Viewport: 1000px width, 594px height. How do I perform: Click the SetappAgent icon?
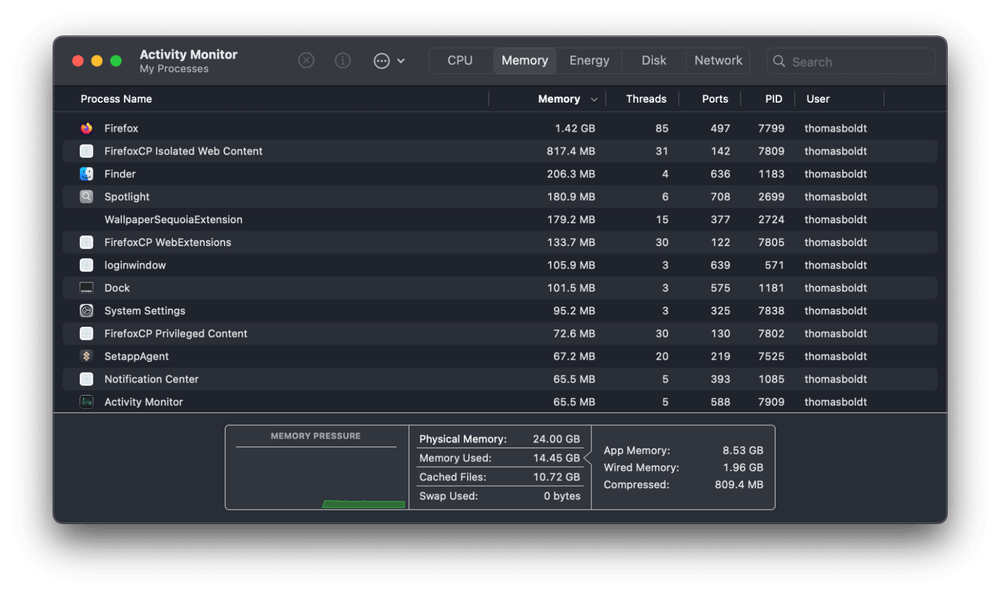click(86, 356)
